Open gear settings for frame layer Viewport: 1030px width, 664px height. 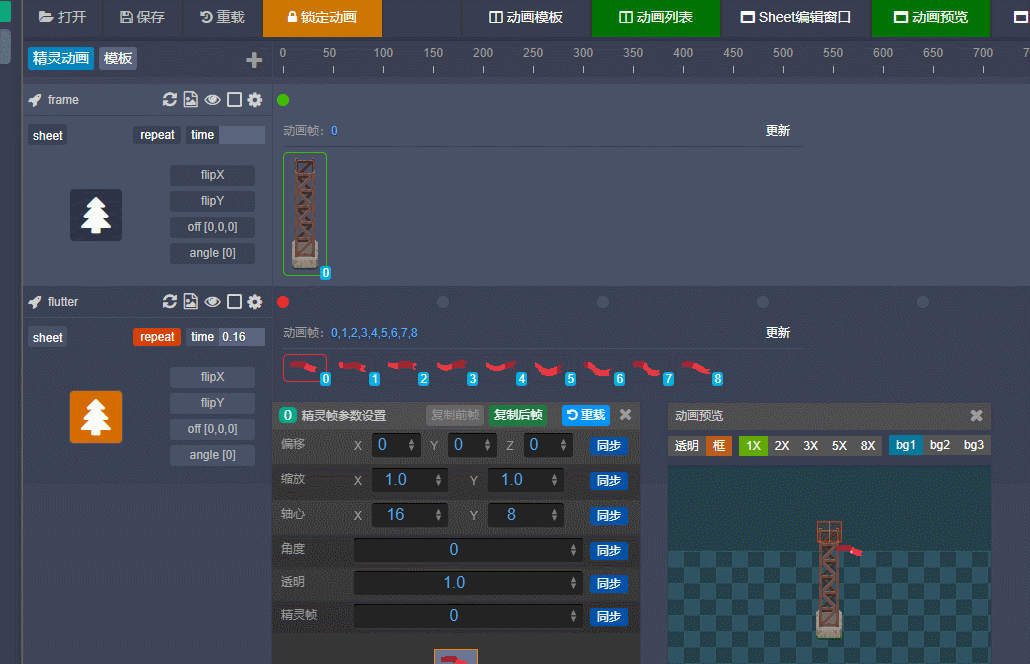(x=255, y=100)
